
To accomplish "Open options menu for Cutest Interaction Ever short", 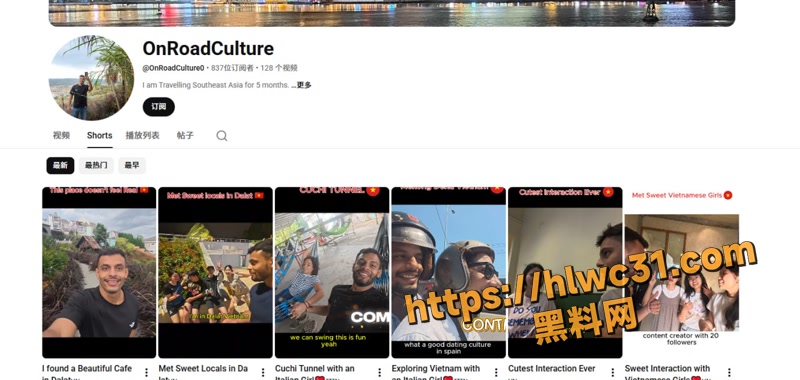I will coord(613,372).
